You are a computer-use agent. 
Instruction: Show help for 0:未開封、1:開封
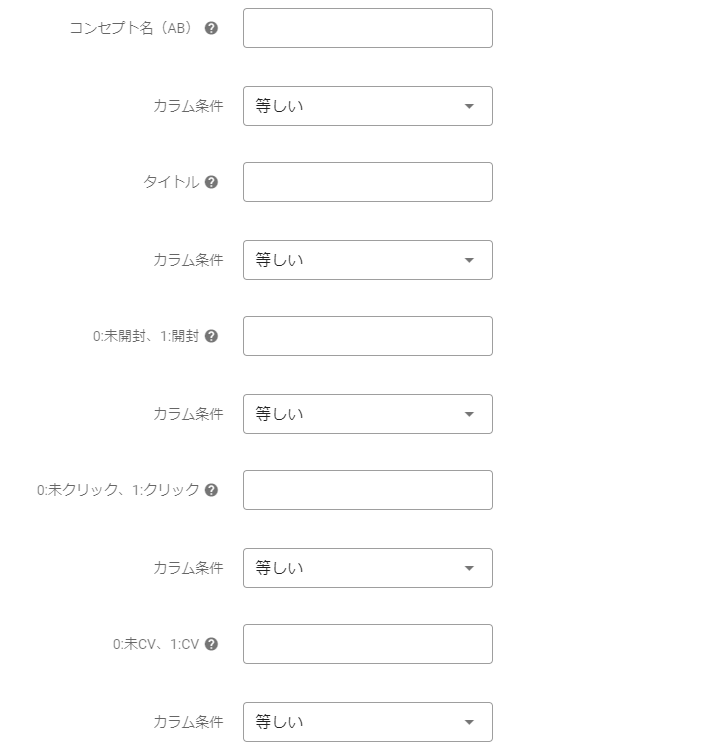(x=211, y=336)
